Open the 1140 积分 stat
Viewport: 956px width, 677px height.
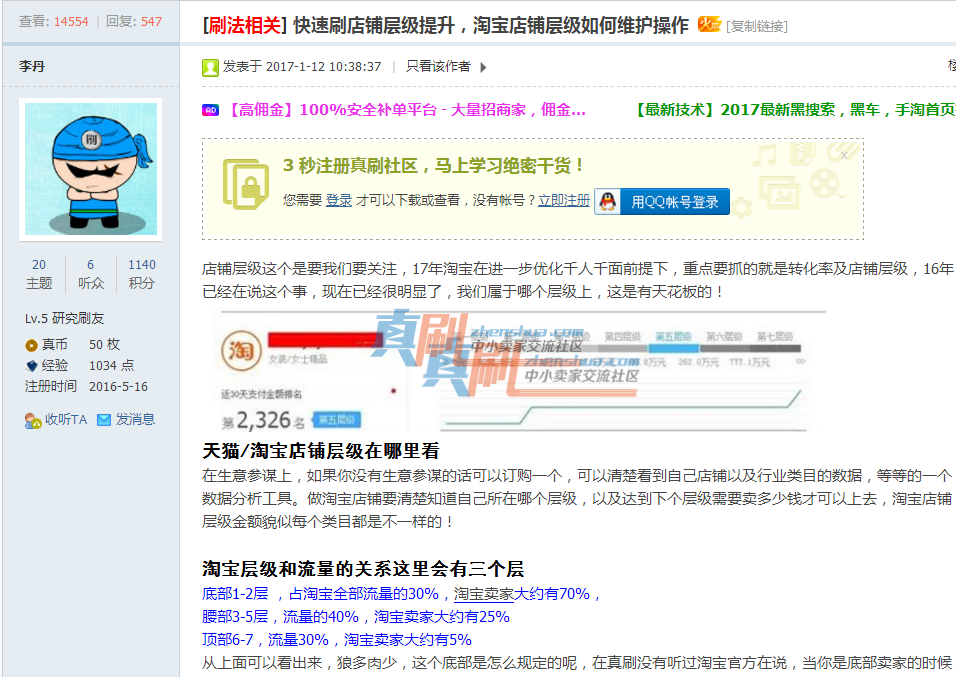click(141, 273)
